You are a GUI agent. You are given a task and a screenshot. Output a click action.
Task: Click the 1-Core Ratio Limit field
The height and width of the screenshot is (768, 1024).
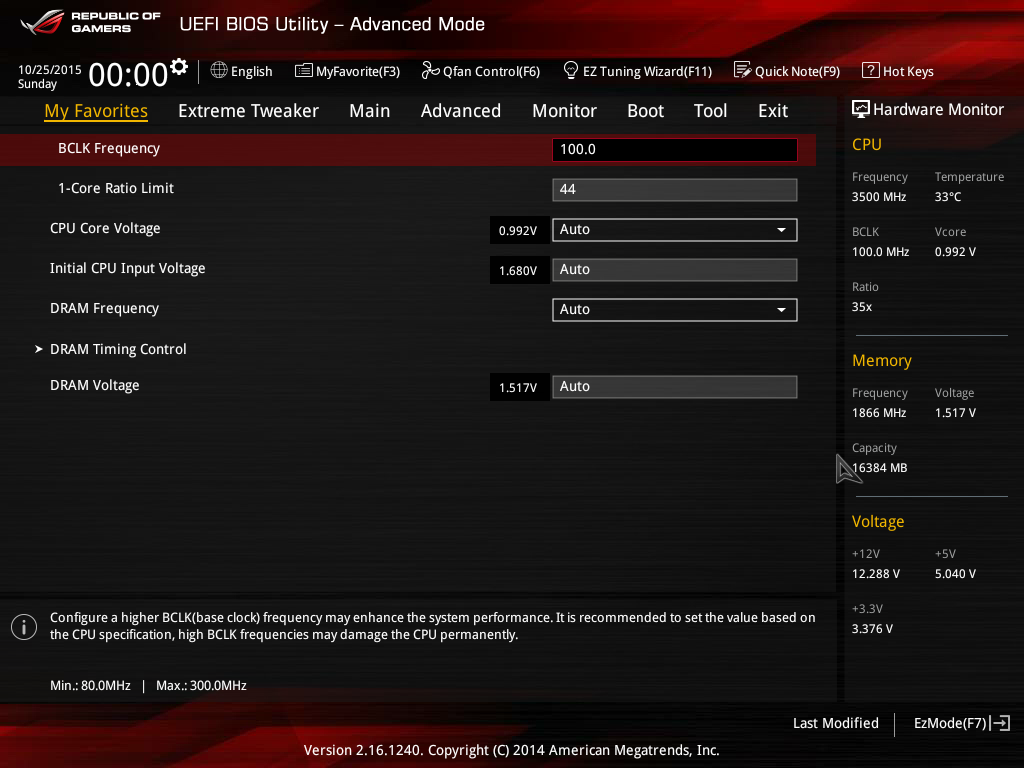pyautogui.click(x=675, y=189)
